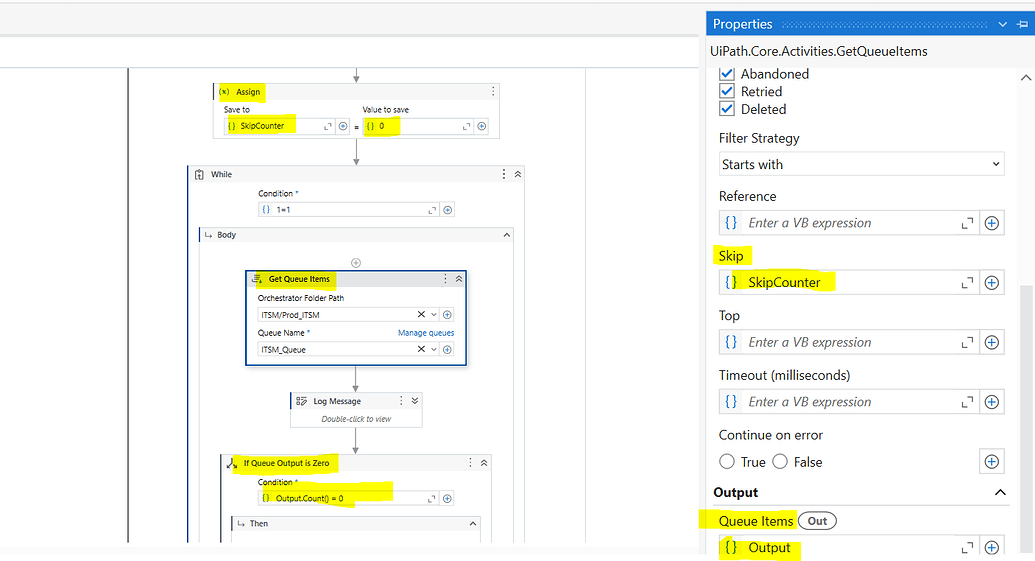This screenshot has width=1035, height=561.
Task: Open the Filter Strategy dropdown
Action: pyautogui.click(x=861, y=164)
